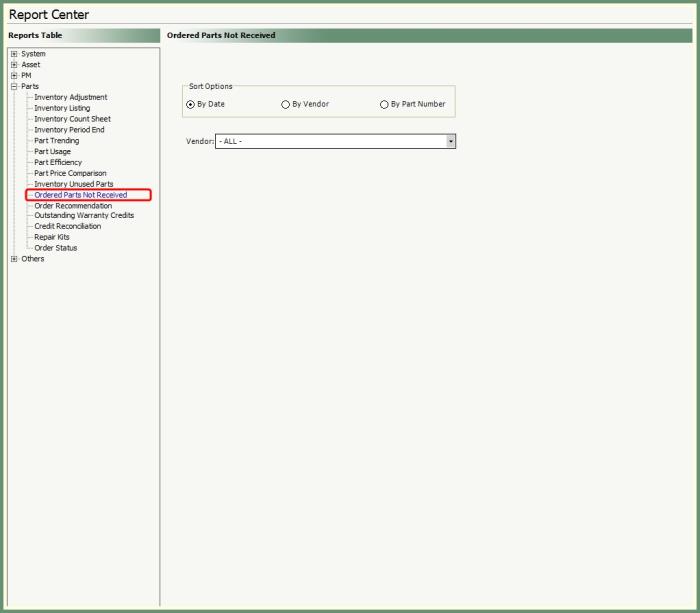This screenshot has width=700, height=613.
Task: Open the Vendor dropdown list
Action: 451,142
